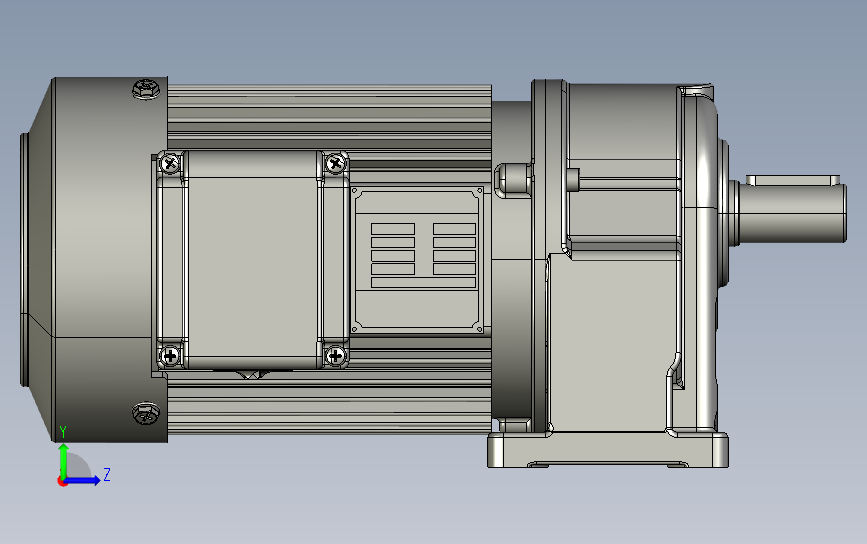Select the upper hex bolt on the fan cover
The image size is (867, 544).
tap(147, 89)
